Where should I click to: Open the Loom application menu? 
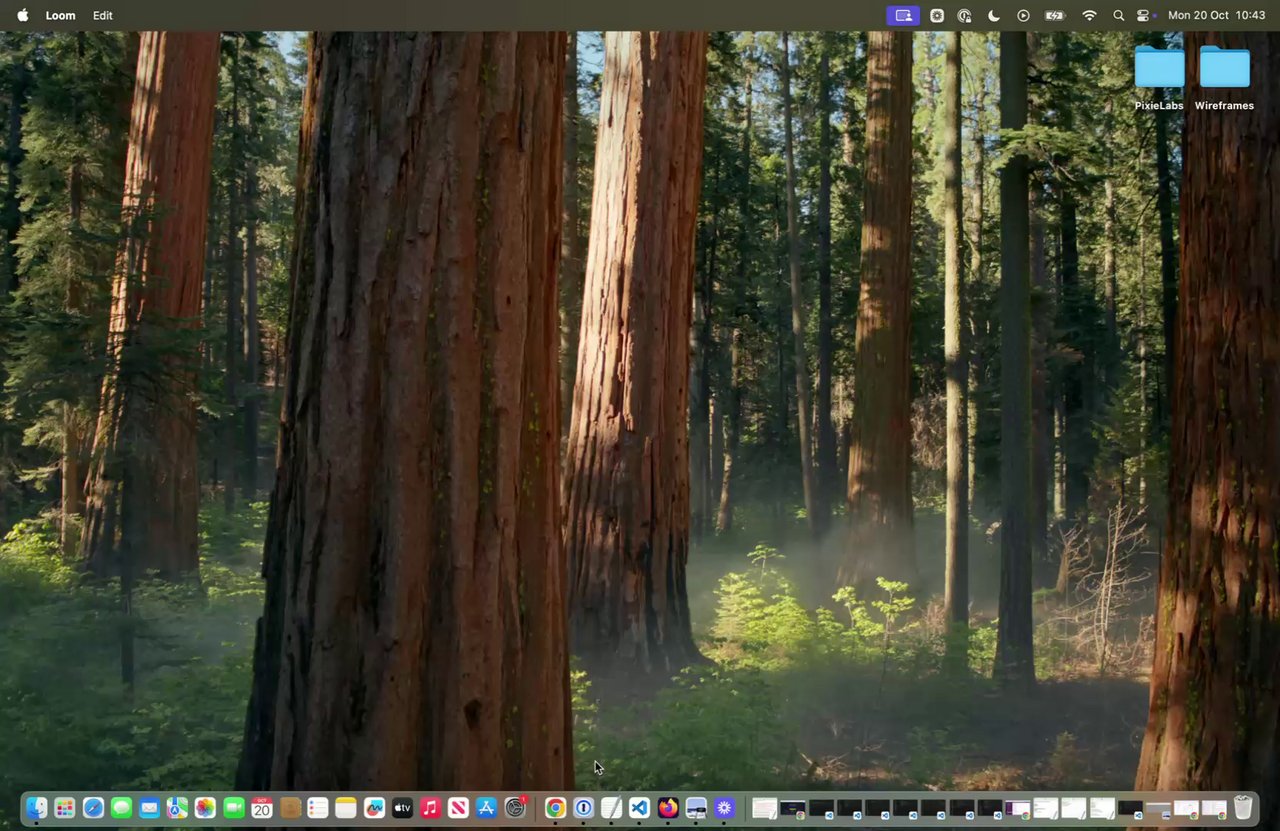coord(60,16)
